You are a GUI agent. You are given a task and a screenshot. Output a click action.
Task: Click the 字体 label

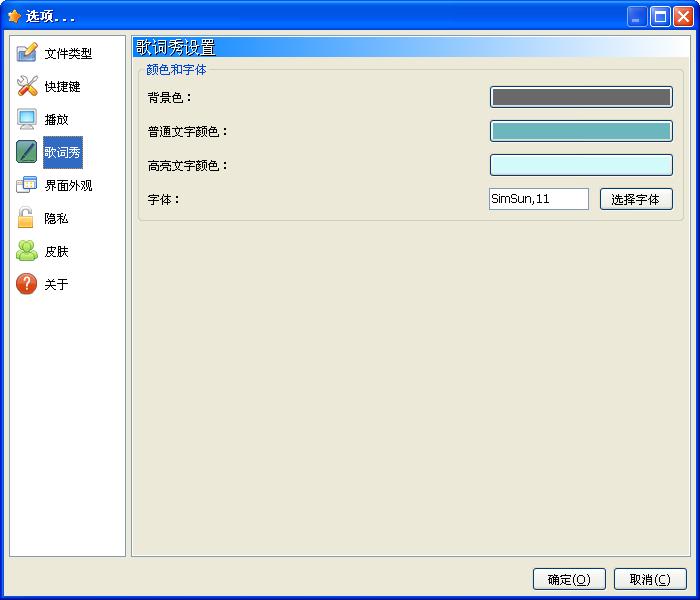[164, 200]
